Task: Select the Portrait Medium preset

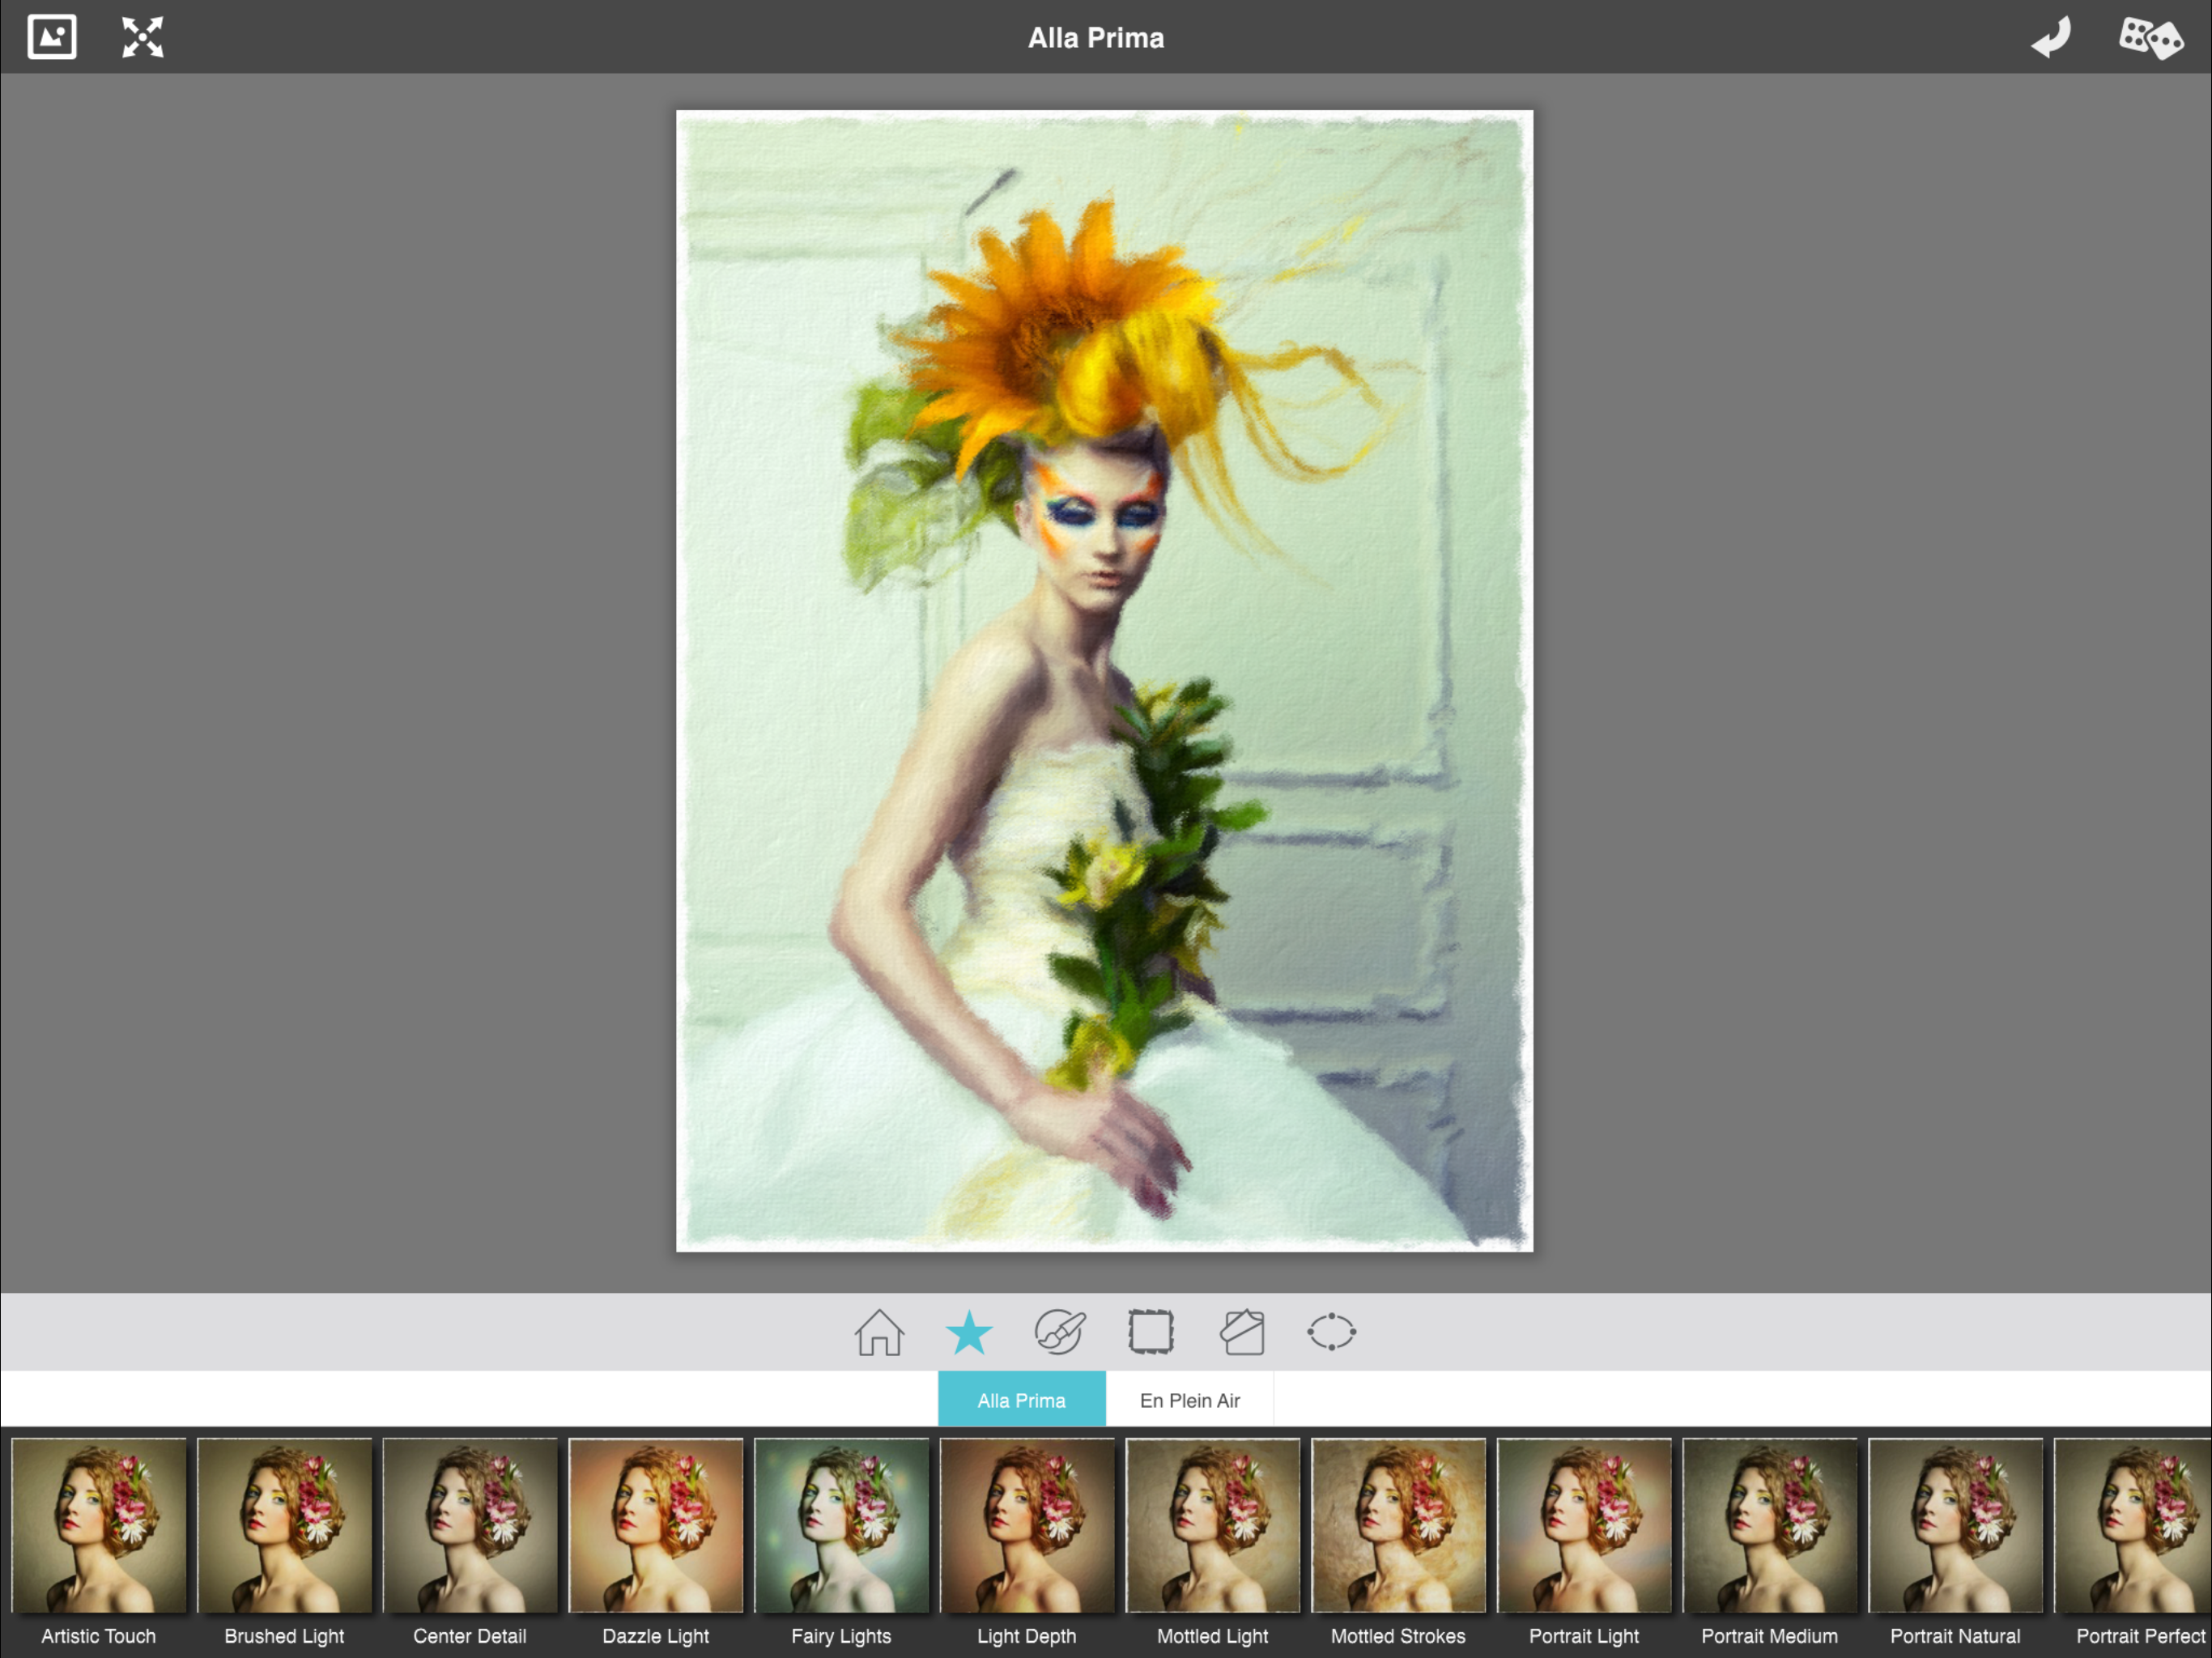Action: point(1769,1526)
